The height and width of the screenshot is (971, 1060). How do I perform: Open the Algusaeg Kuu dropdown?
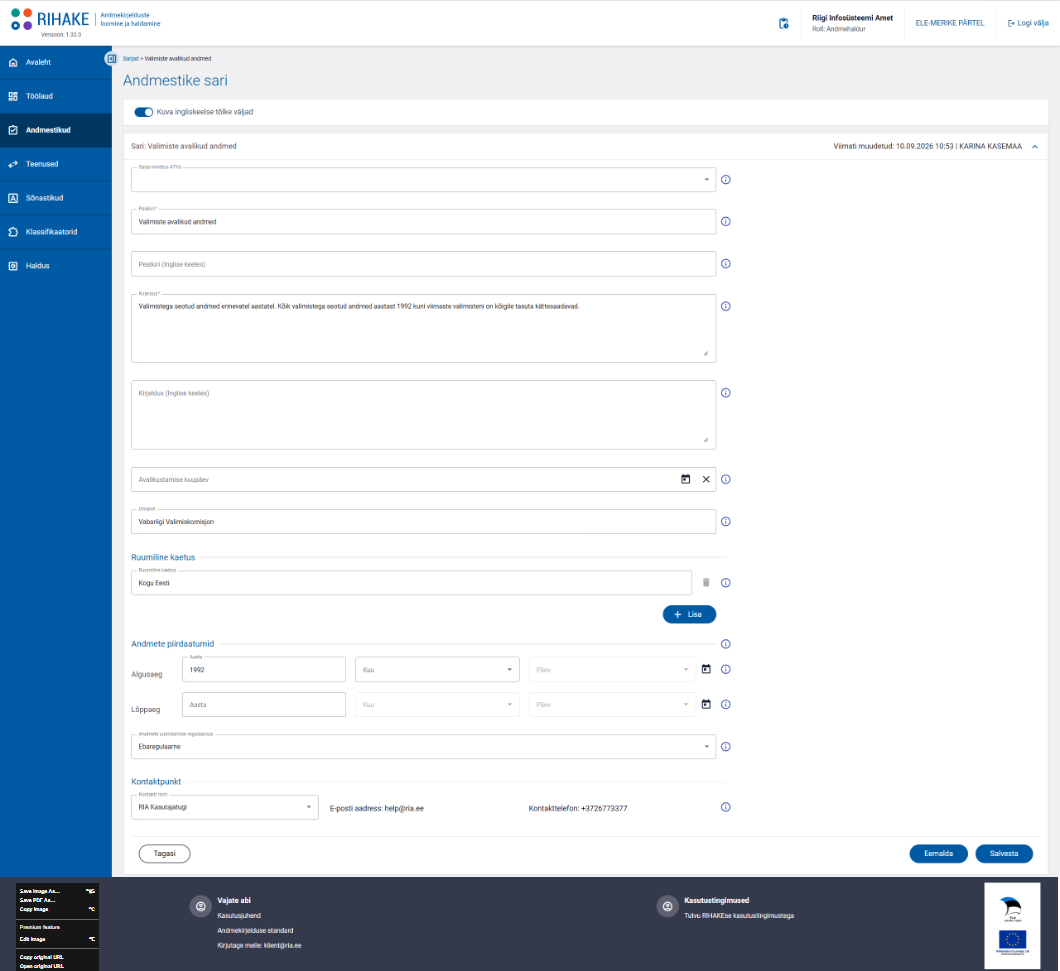point(437,669)
